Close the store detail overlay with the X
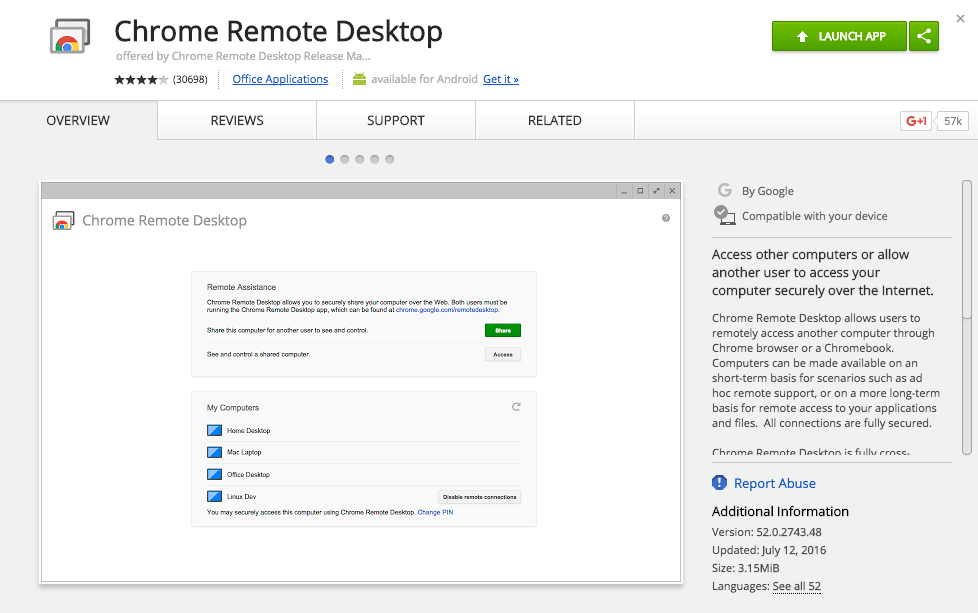Image resolution: width=978 pixels, height=613 pixels. 961,19
